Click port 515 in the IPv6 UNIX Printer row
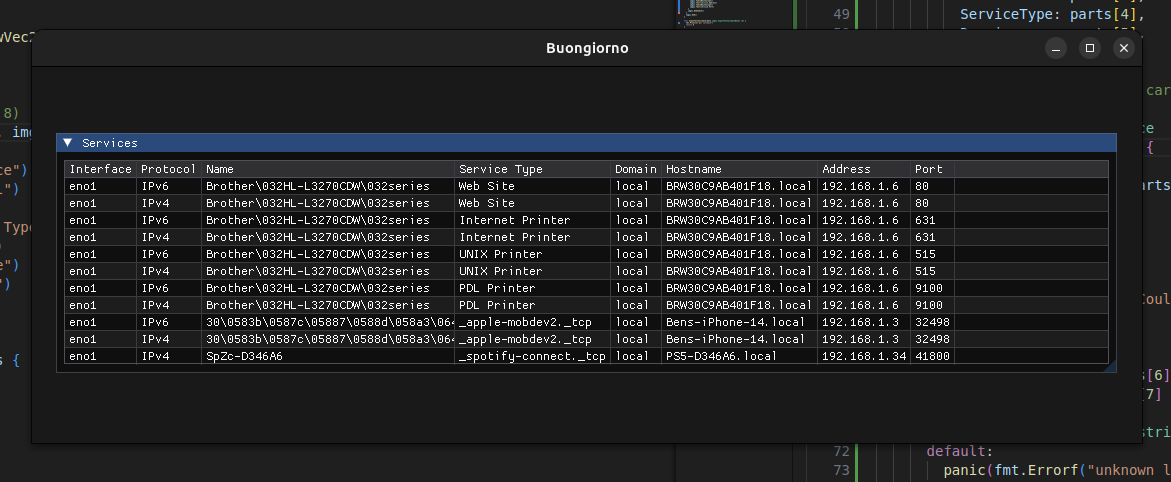Screen dimensions: 1171x482 [x=925, y=254]
